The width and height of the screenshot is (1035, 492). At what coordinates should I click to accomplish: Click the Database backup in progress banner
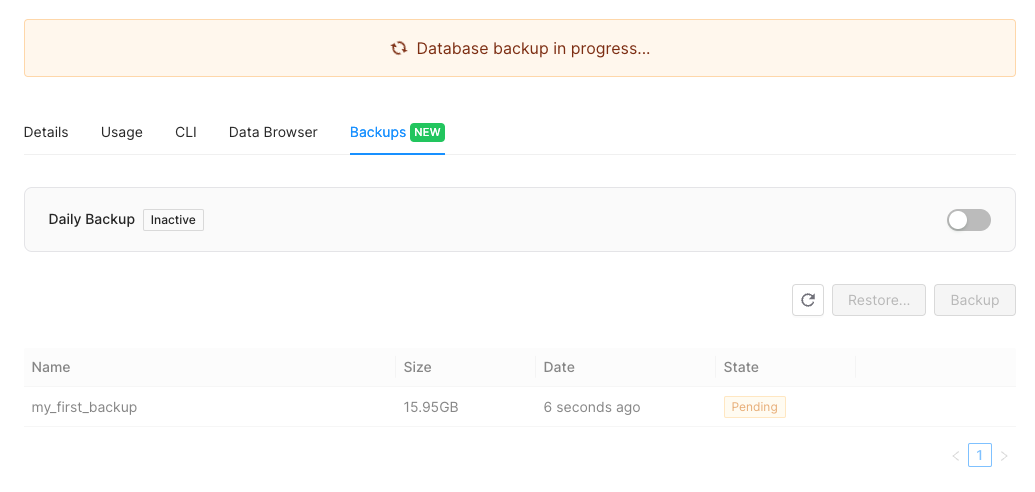[x=519, y=48]
